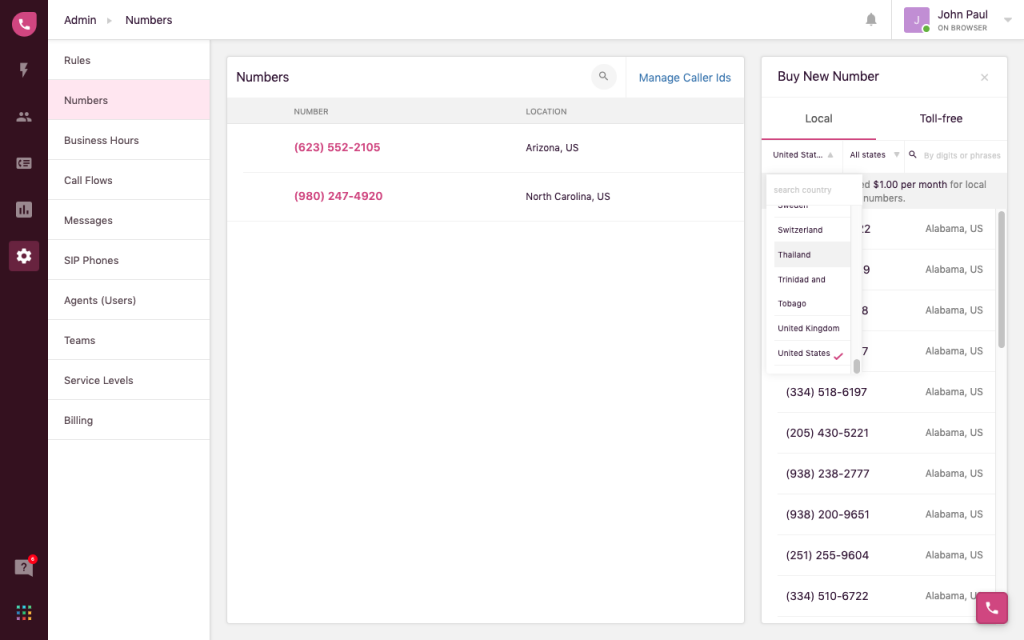The height and width of the screenshot is (640, 1024).
Task: Open the lightning bolt activity icon
Action: point(23,70)
